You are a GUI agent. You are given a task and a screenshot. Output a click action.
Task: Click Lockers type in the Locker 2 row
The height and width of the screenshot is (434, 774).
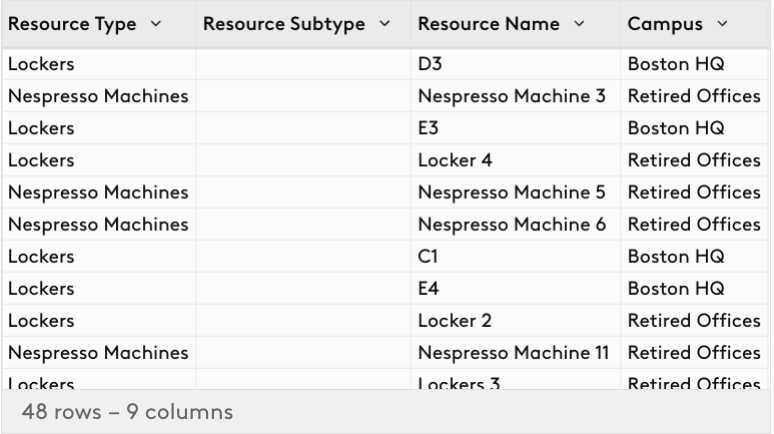[x=41, y=320]
